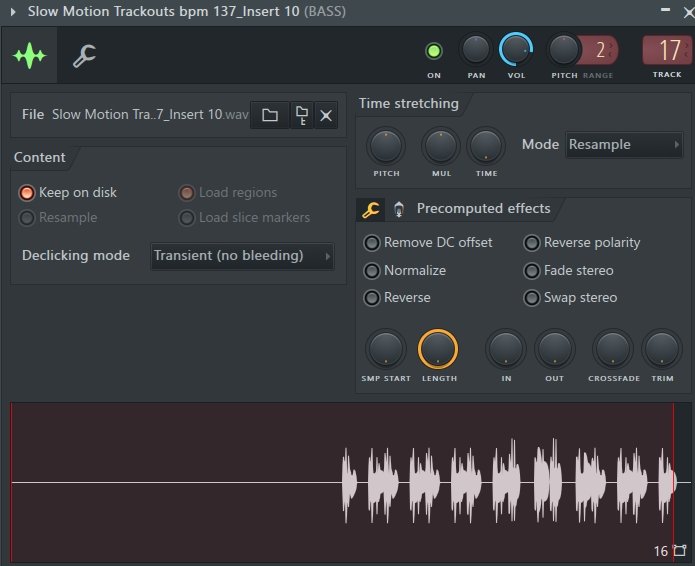Image resolution: width=695 pixels, height=566 pixels.
Task: Adjust the channel VOL knob
Action: [515, 50]
